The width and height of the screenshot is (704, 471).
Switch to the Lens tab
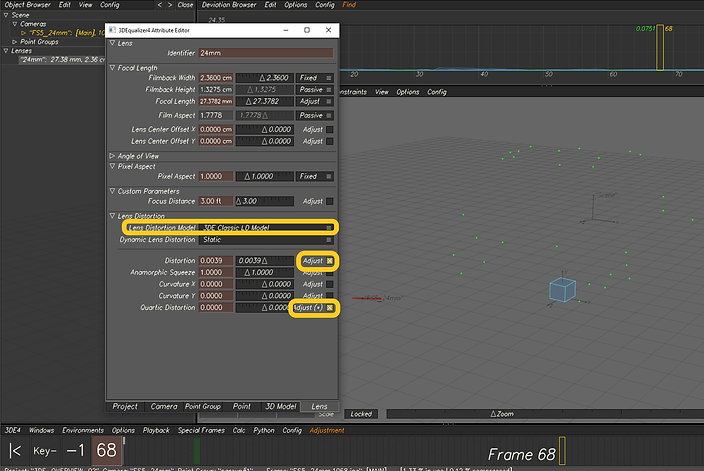(319, 406)
